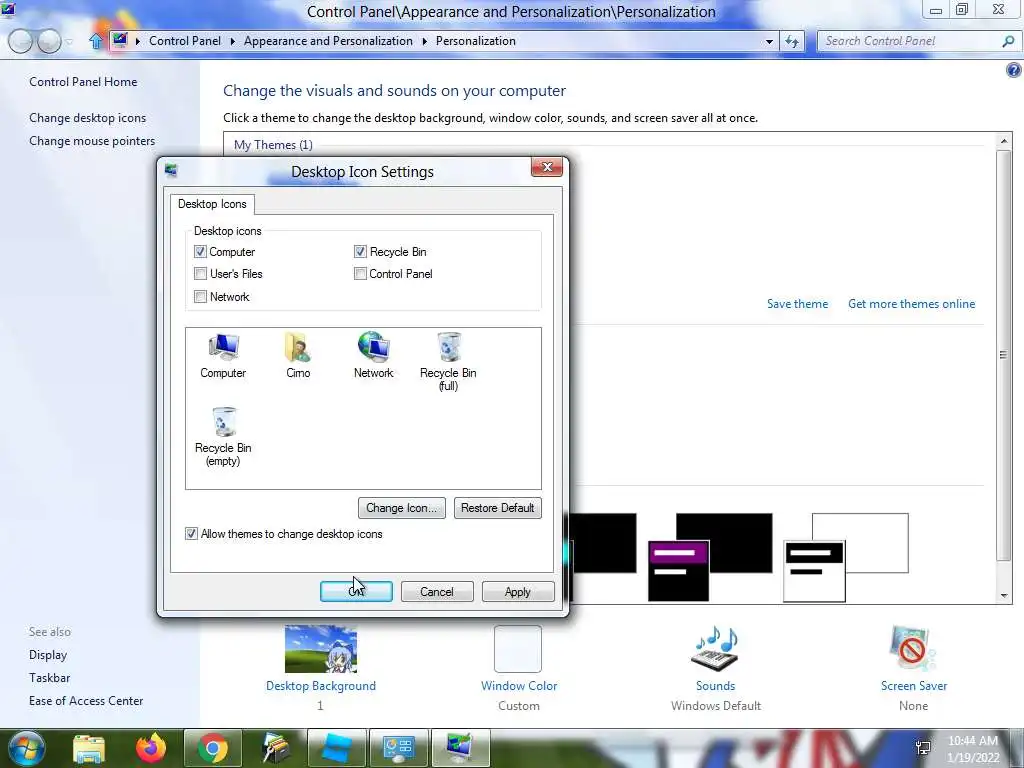Click the Forward navigation arrow
Viewport: 1024px width, 768px height.
click(x=49, y=41)
